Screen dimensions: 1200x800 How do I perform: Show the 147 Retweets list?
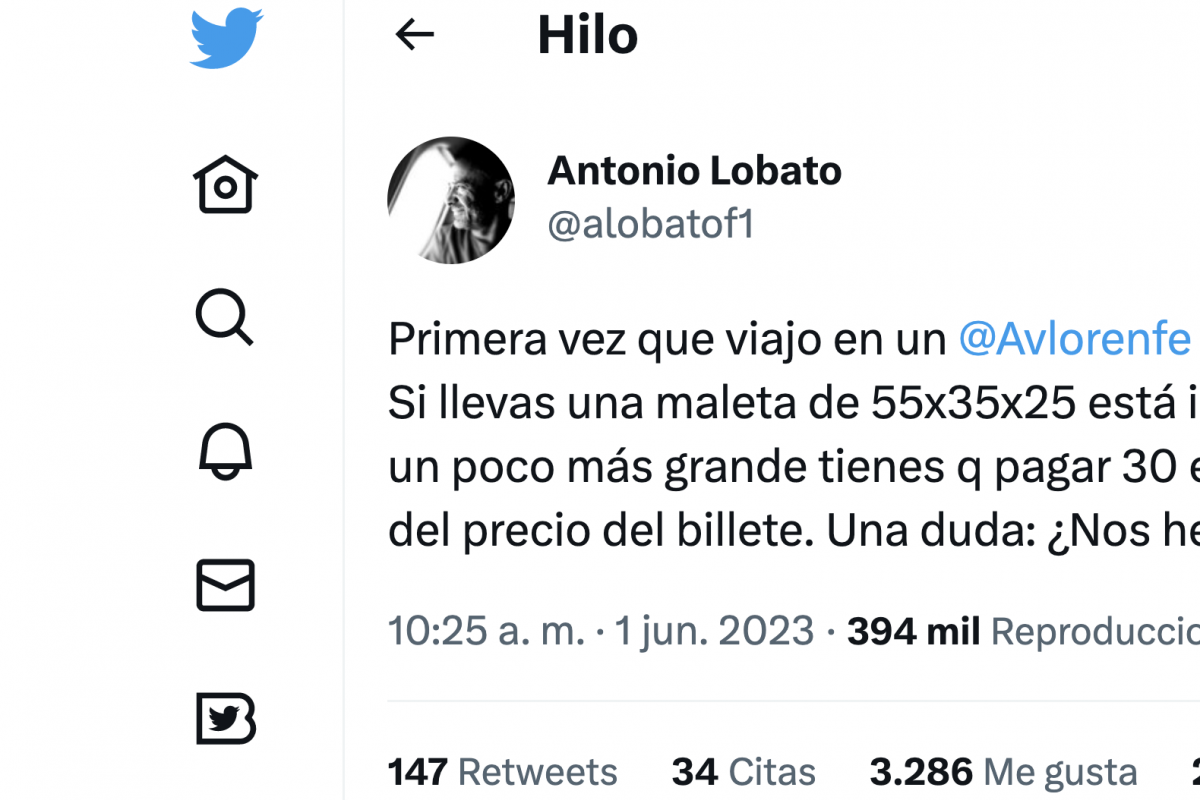tap(503, 772)
